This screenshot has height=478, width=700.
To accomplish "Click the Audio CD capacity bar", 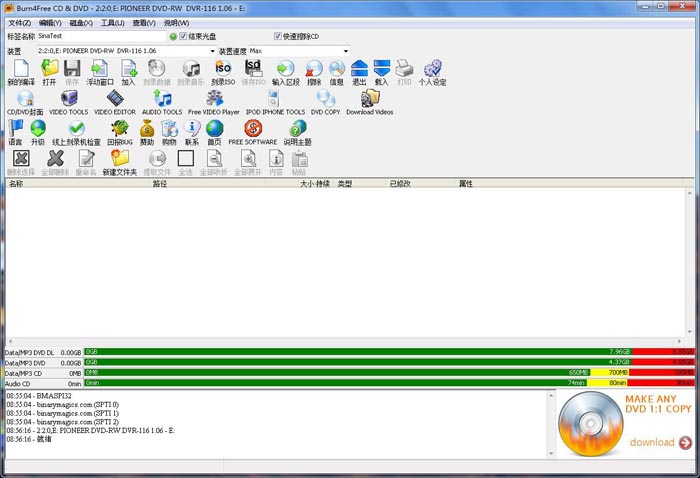I will (x=389, y=383).
